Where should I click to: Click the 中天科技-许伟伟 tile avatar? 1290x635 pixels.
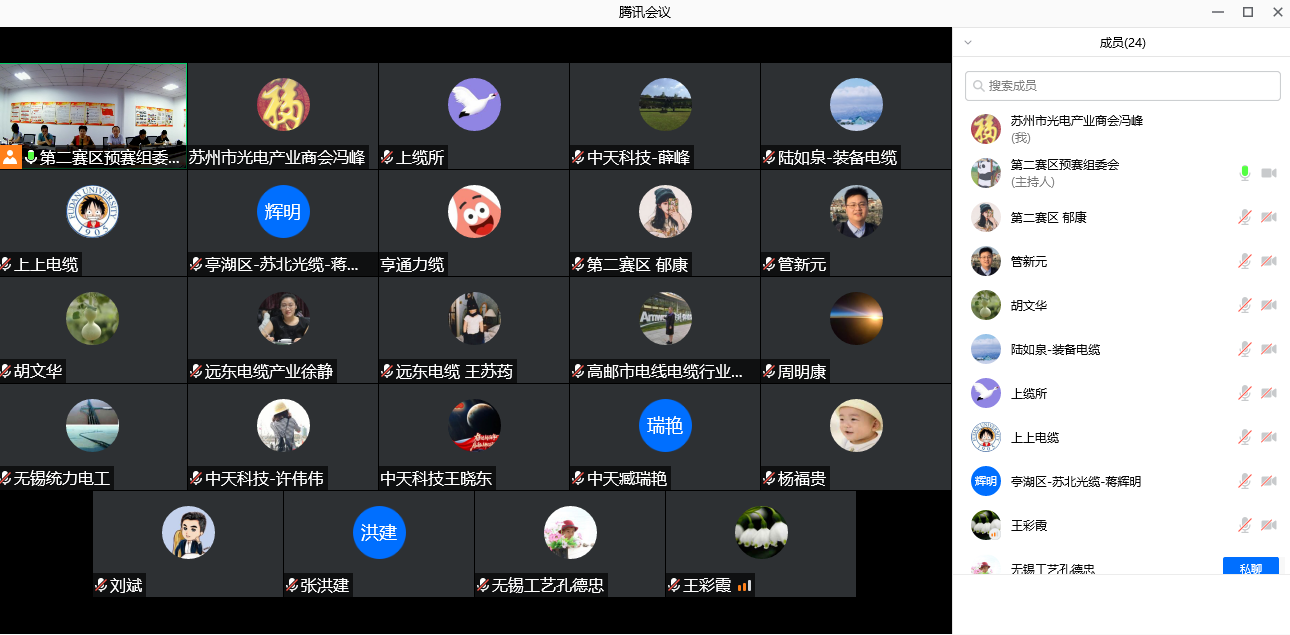(x=283, y=425)
